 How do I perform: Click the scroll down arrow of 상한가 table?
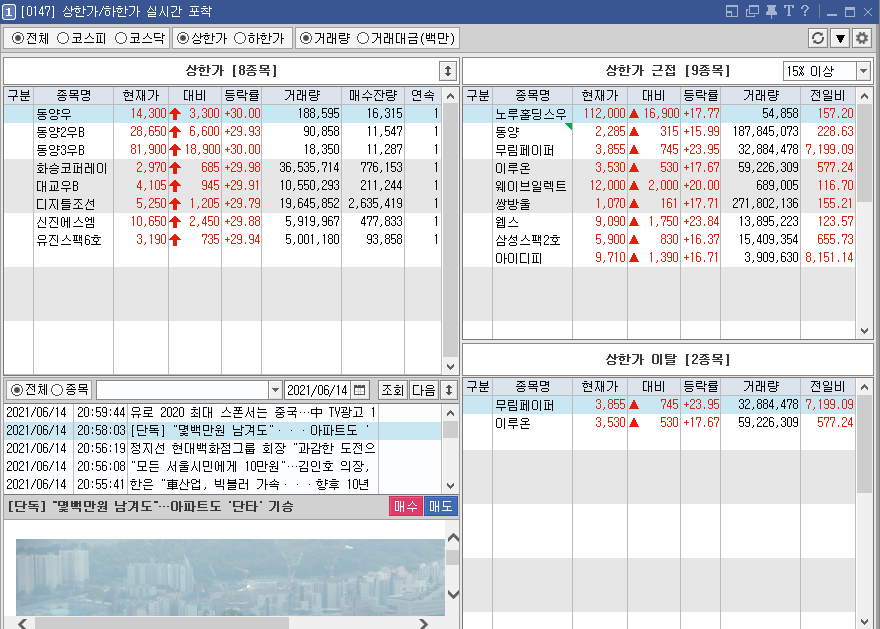click(450, 366)
